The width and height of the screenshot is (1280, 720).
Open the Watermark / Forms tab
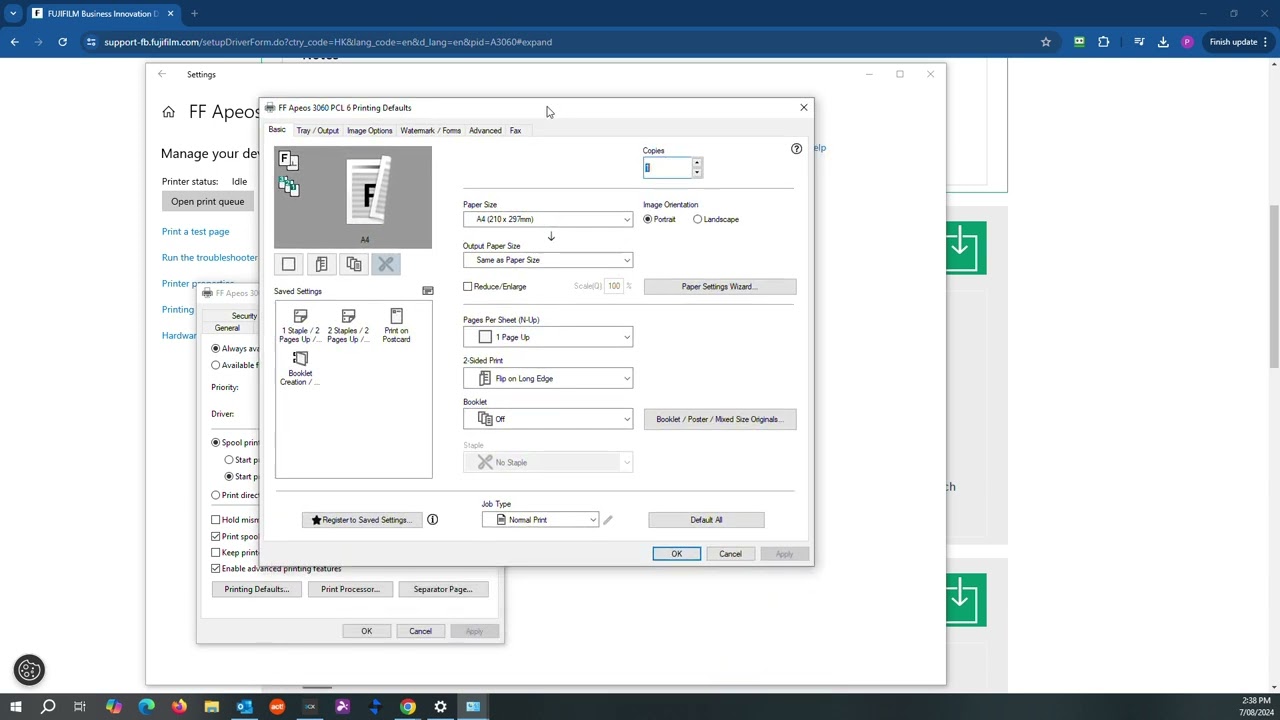click(x=430, y=131)
